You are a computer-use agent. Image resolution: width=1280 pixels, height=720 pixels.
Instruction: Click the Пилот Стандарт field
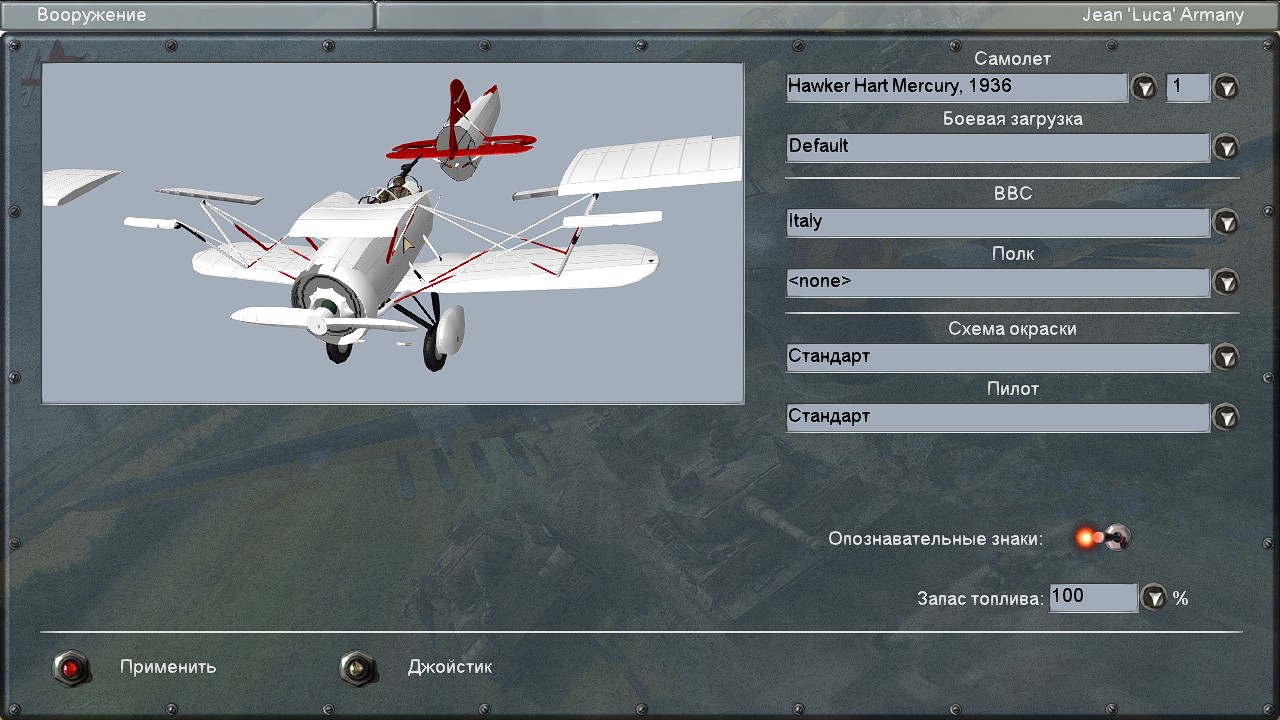point(998,417)
